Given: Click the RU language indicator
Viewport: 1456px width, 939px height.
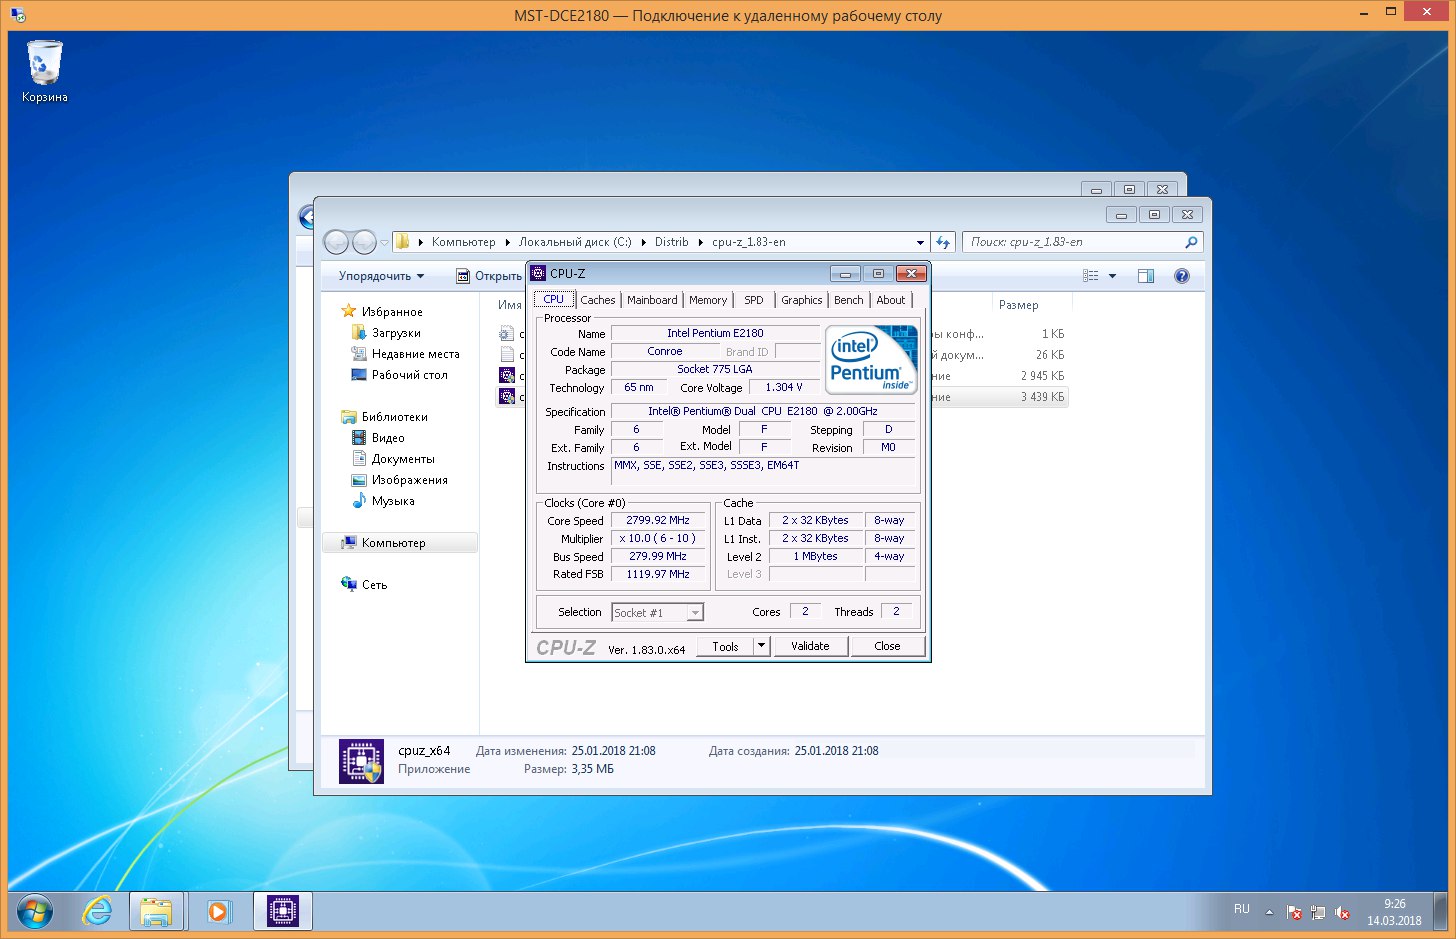Looking at the screenshot, I should 1241,909.
